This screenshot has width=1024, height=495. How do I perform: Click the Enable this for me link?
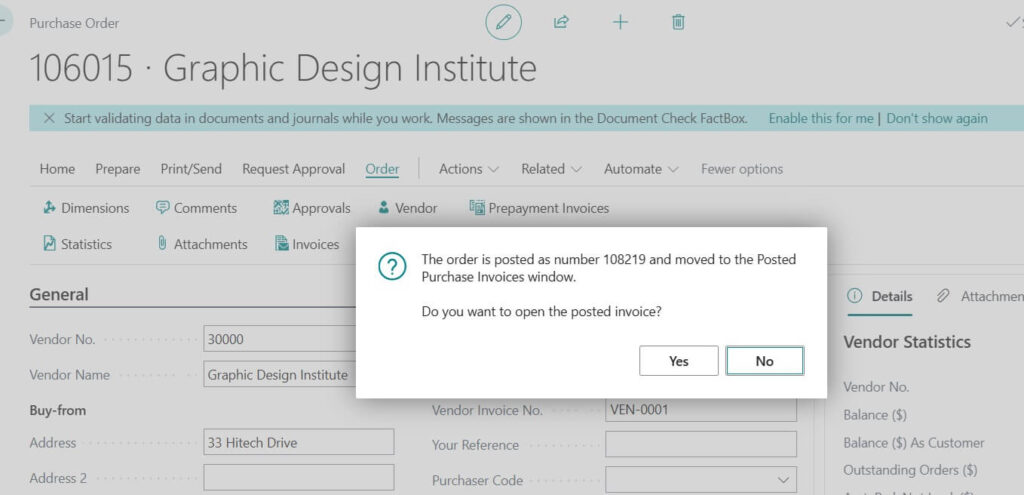pos(820,118)
